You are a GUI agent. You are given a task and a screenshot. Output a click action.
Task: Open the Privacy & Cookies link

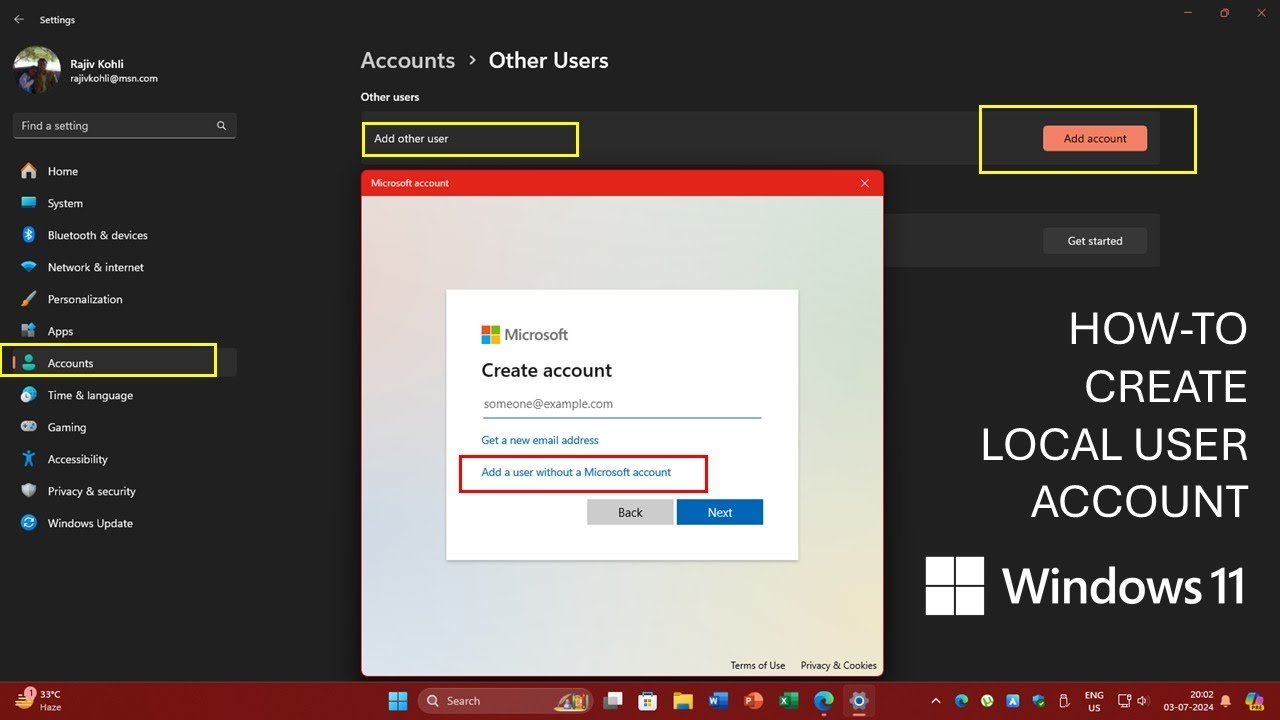[x=839, y=665]
